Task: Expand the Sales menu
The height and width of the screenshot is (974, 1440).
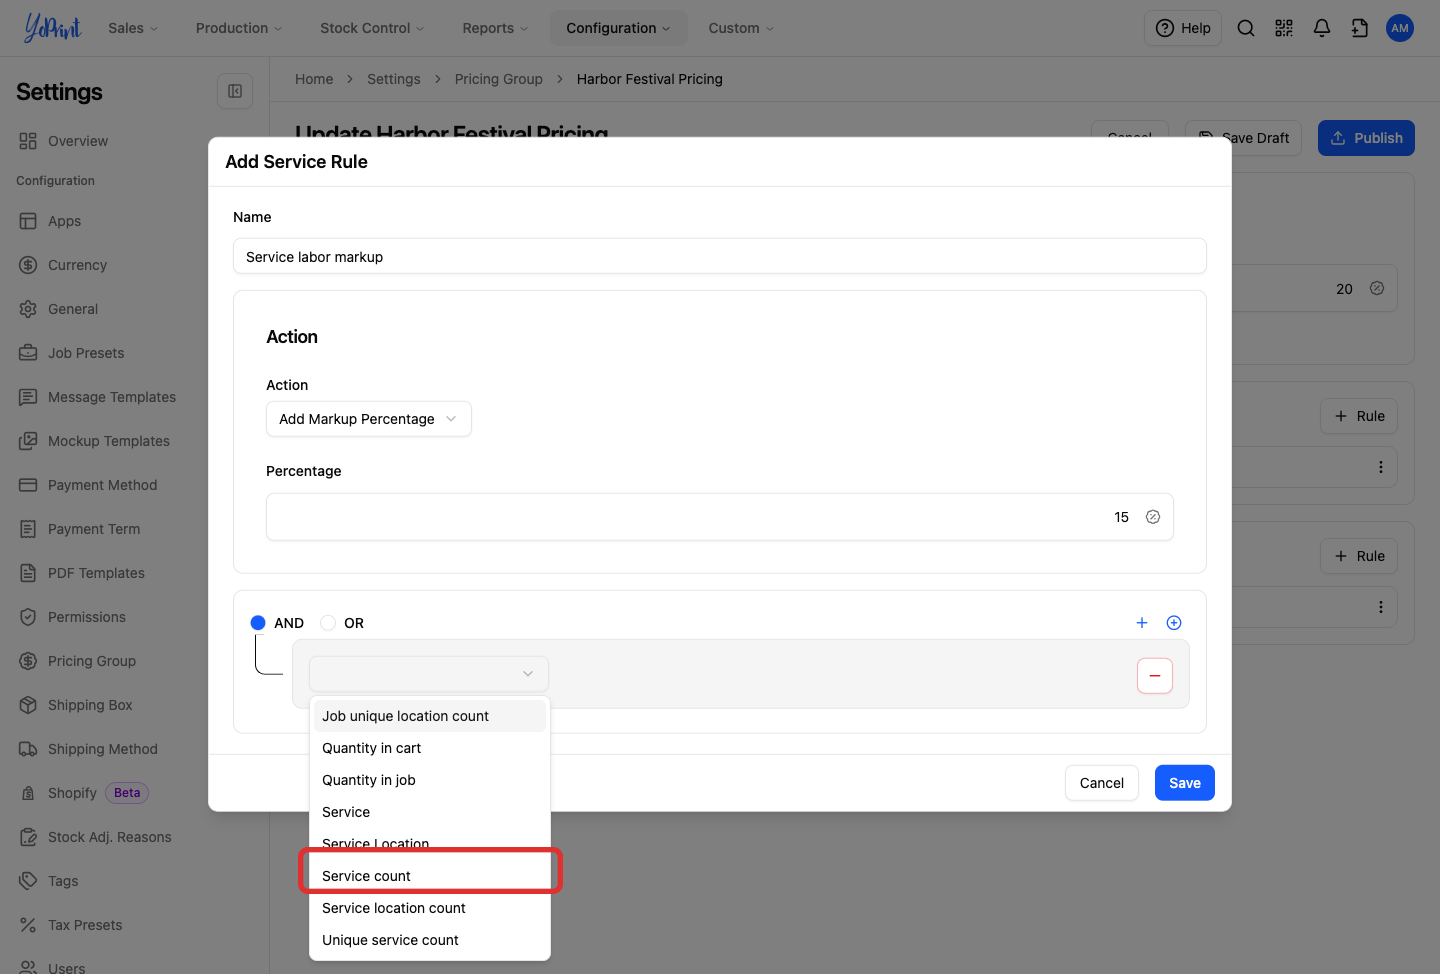Action: (x=133, y=28)
